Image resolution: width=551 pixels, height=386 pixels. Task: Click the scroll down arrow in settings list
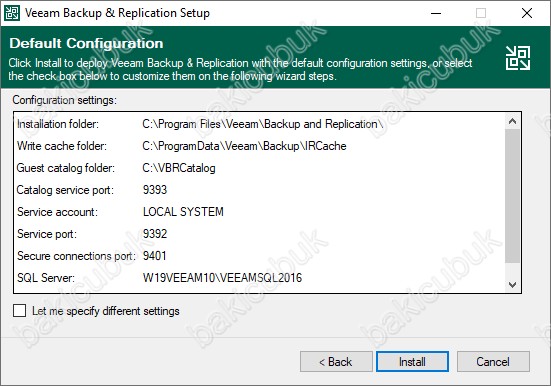[x=512, y=284]
